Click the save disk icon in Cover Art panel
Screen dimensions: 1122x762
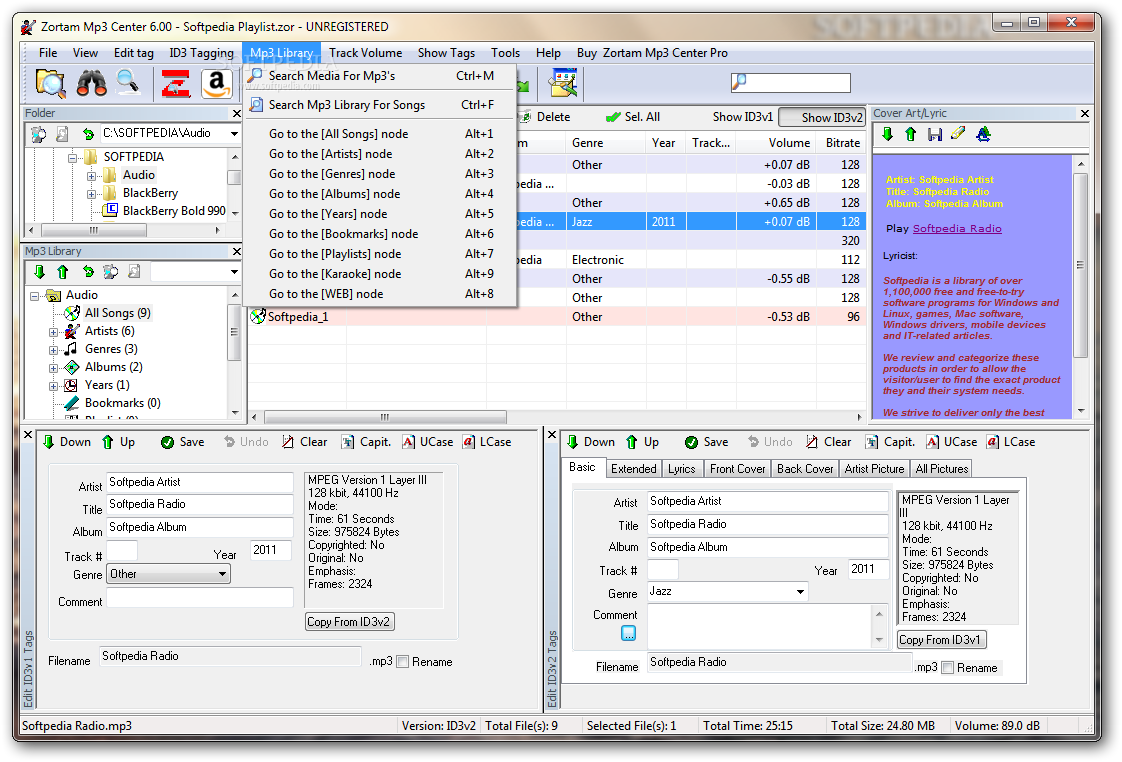click(x=935, y=134)
